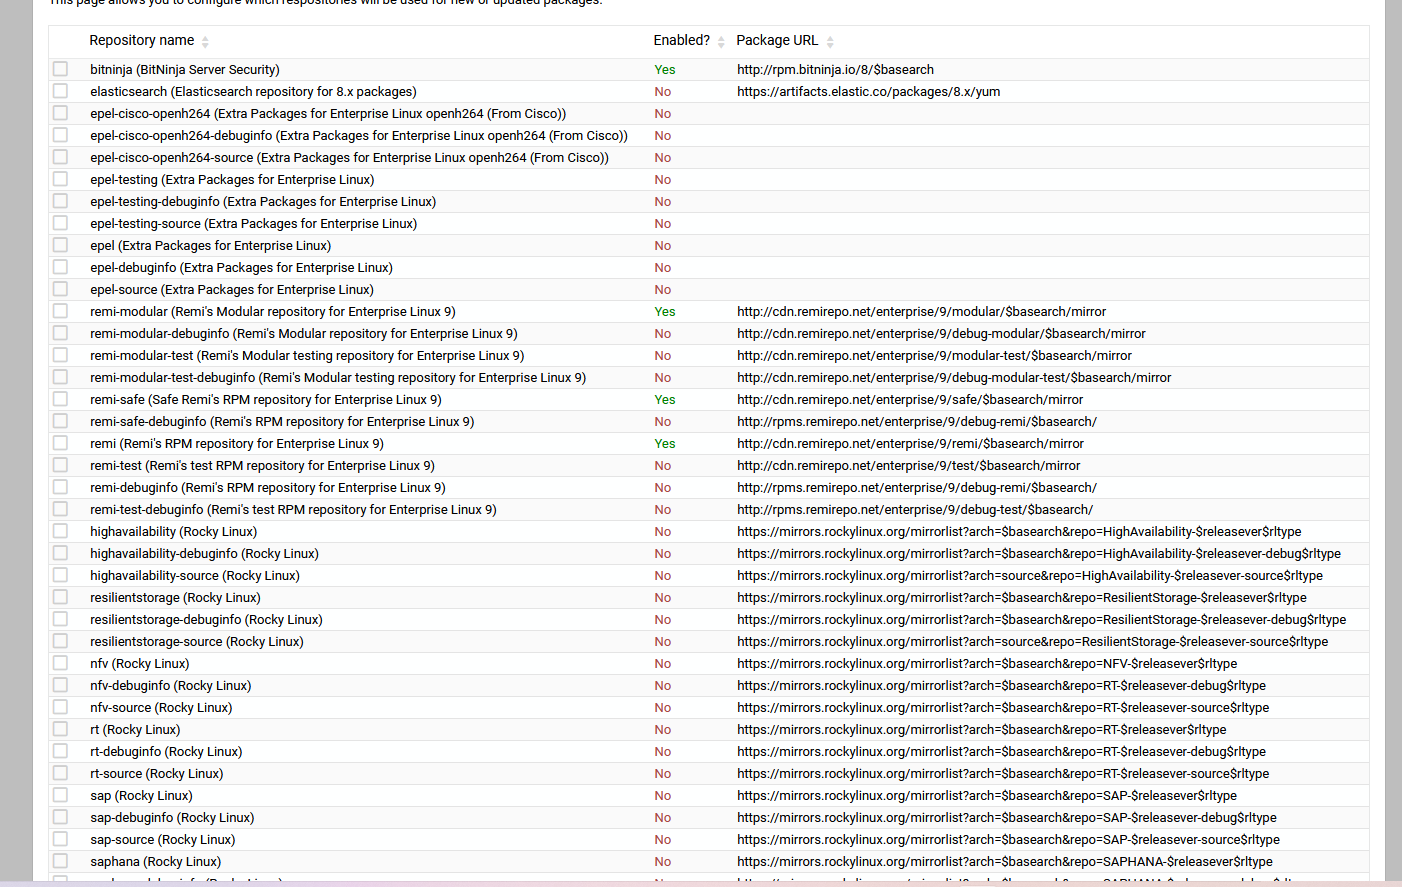Check the rt-source (Rocky Linux) checkbox

pos(61,773)
